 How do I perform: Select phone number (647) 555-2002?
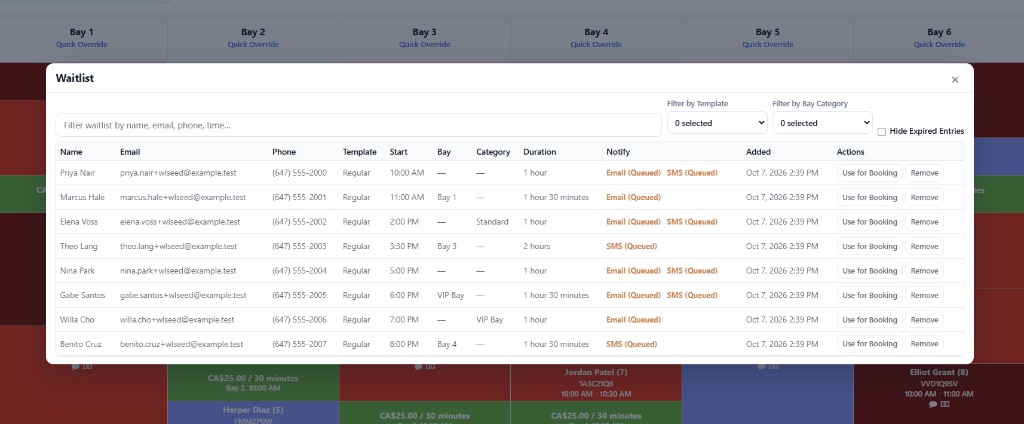click(299, 222)
